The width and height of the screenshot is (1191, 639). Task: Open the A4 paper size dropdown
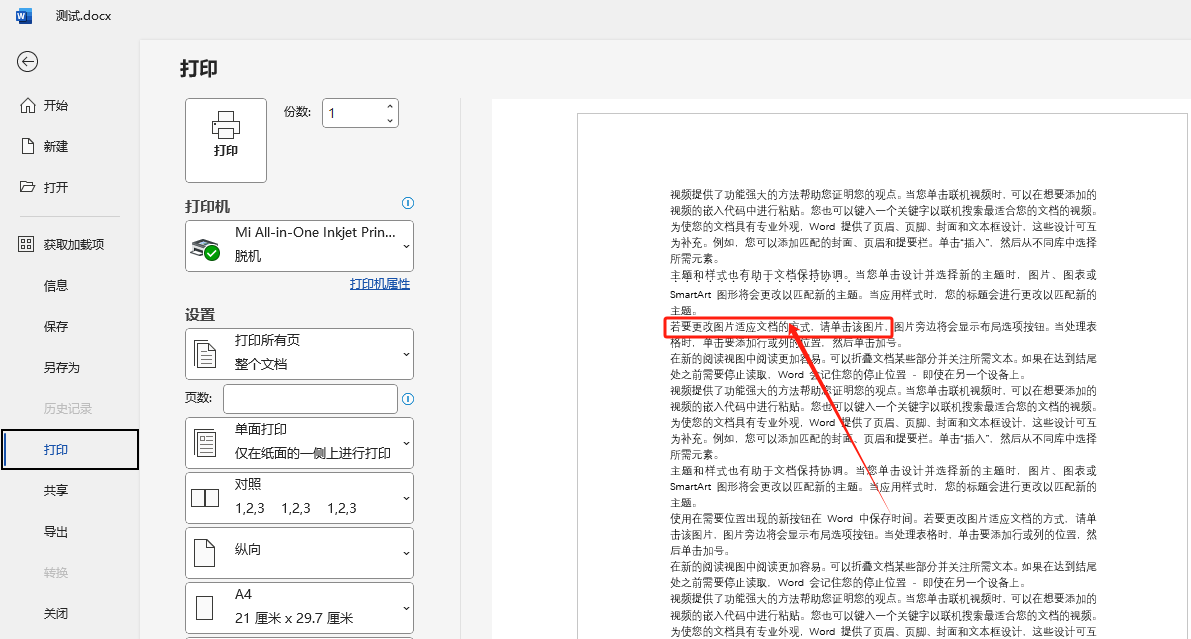pyautogui.click(x=299, y=606)
